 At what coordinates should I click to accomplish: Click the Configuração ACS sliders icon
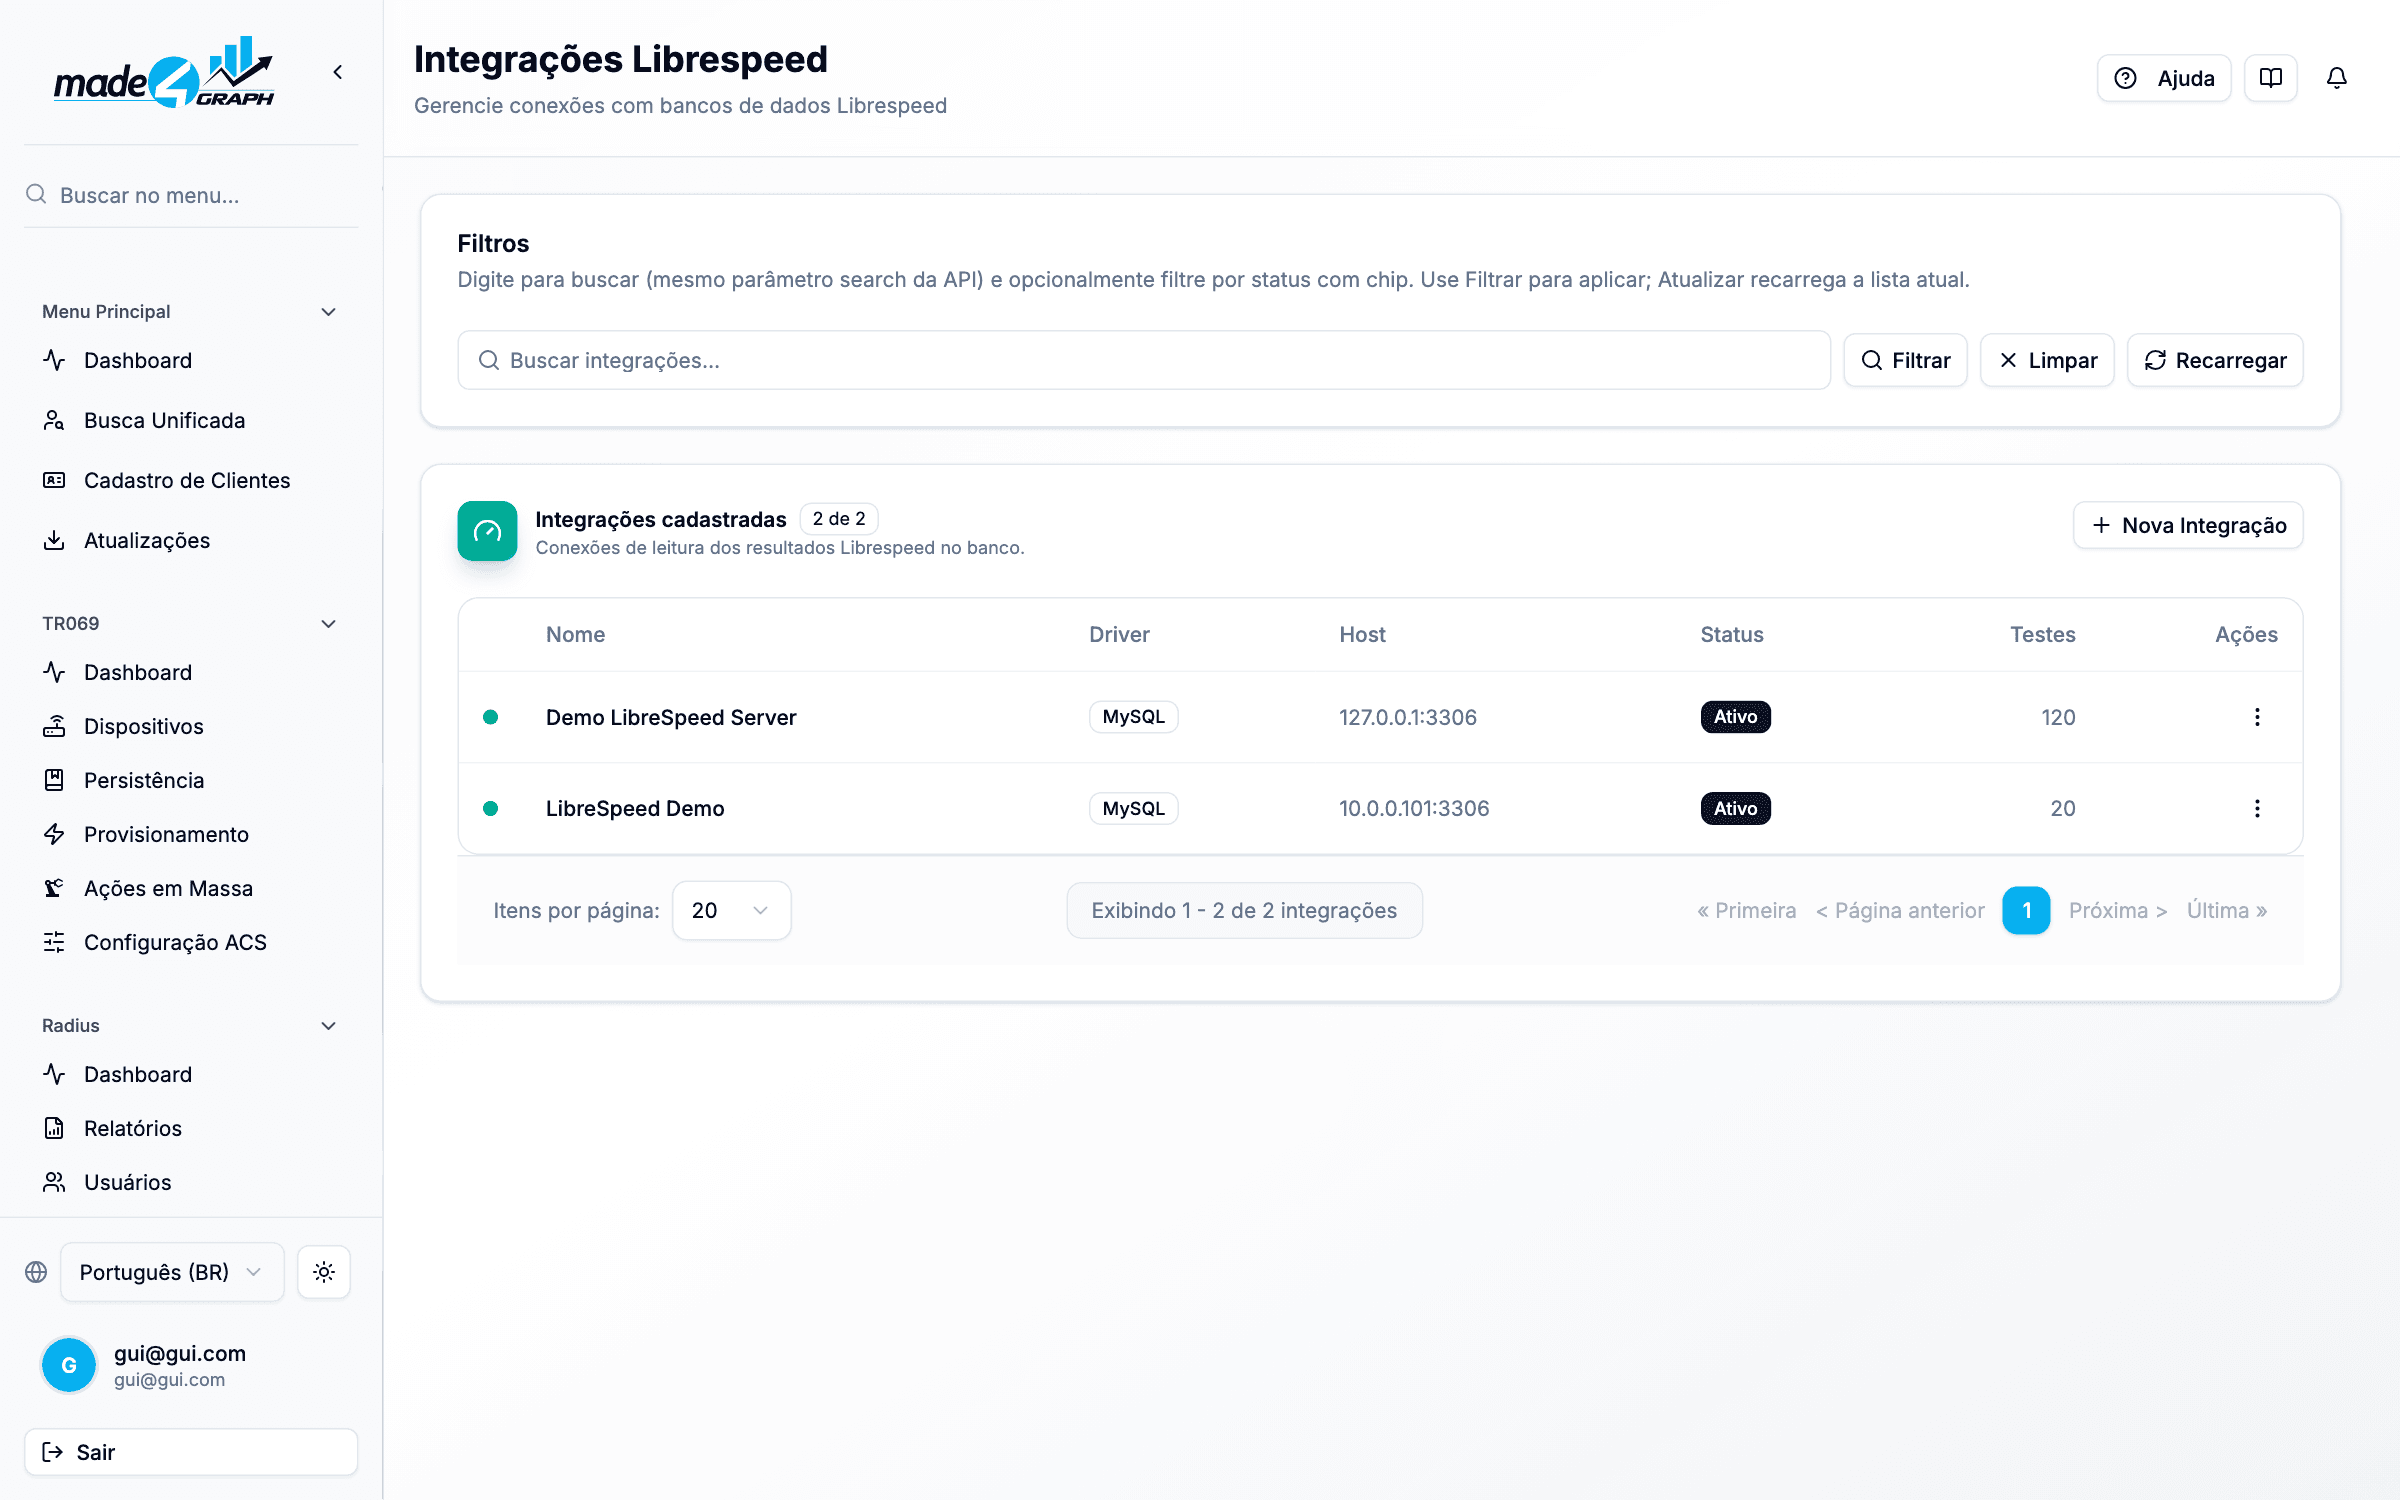pos(54,942)
